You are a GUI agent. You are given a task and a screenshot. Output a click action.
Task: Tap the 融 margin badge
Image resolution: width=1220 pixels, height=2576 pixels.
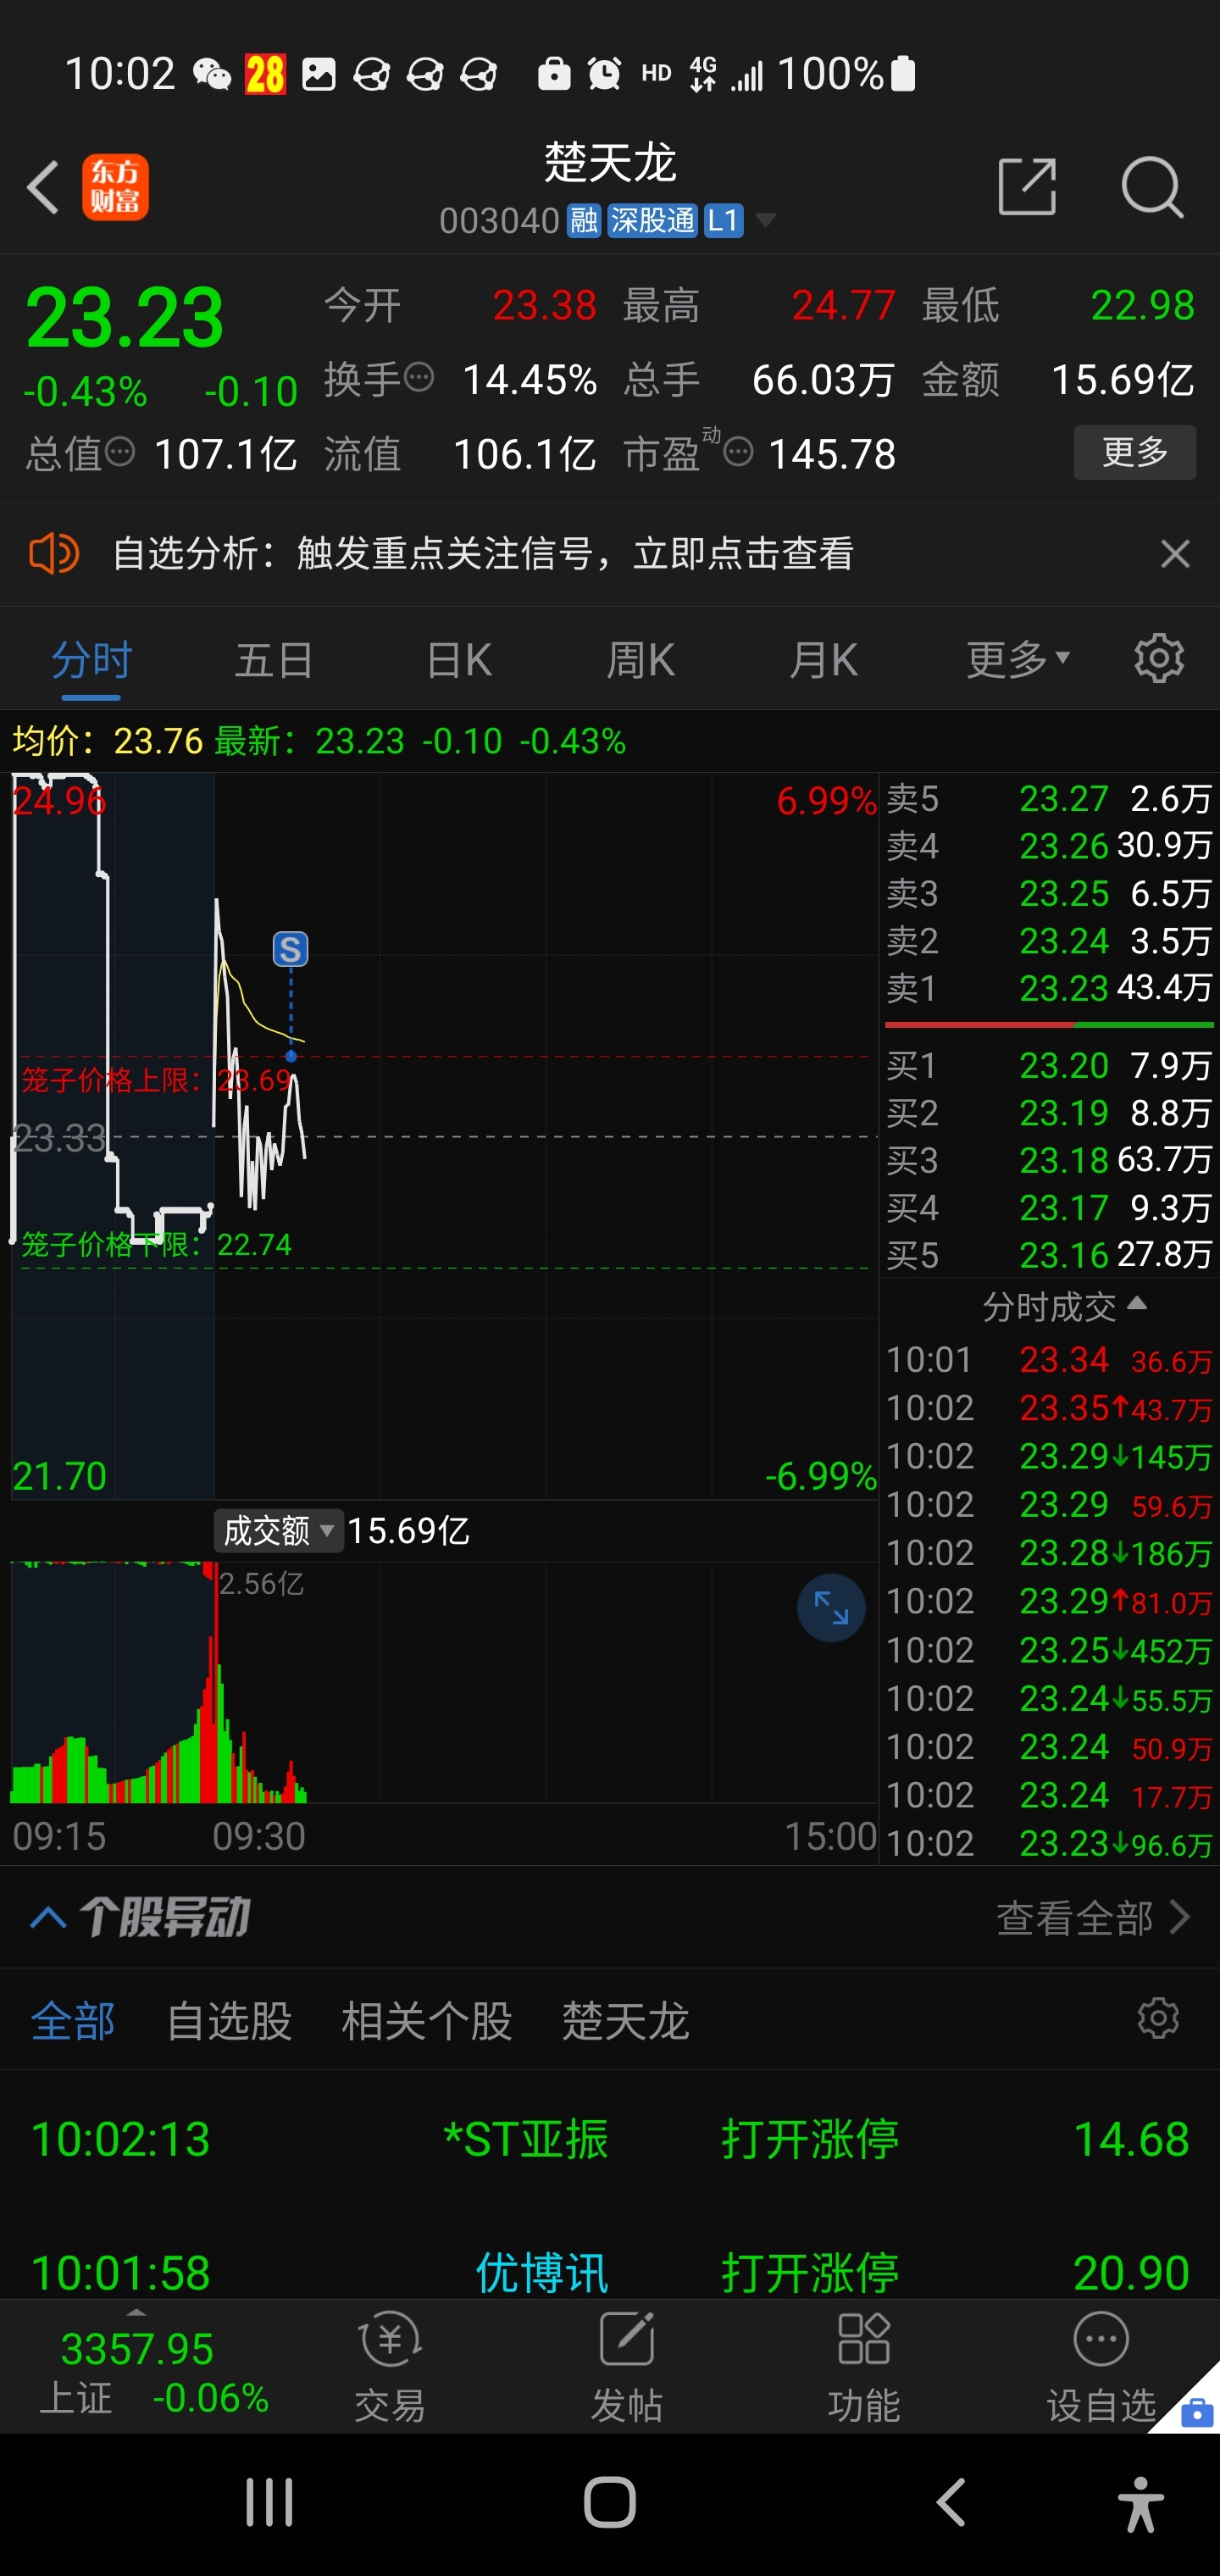(584, 220)
